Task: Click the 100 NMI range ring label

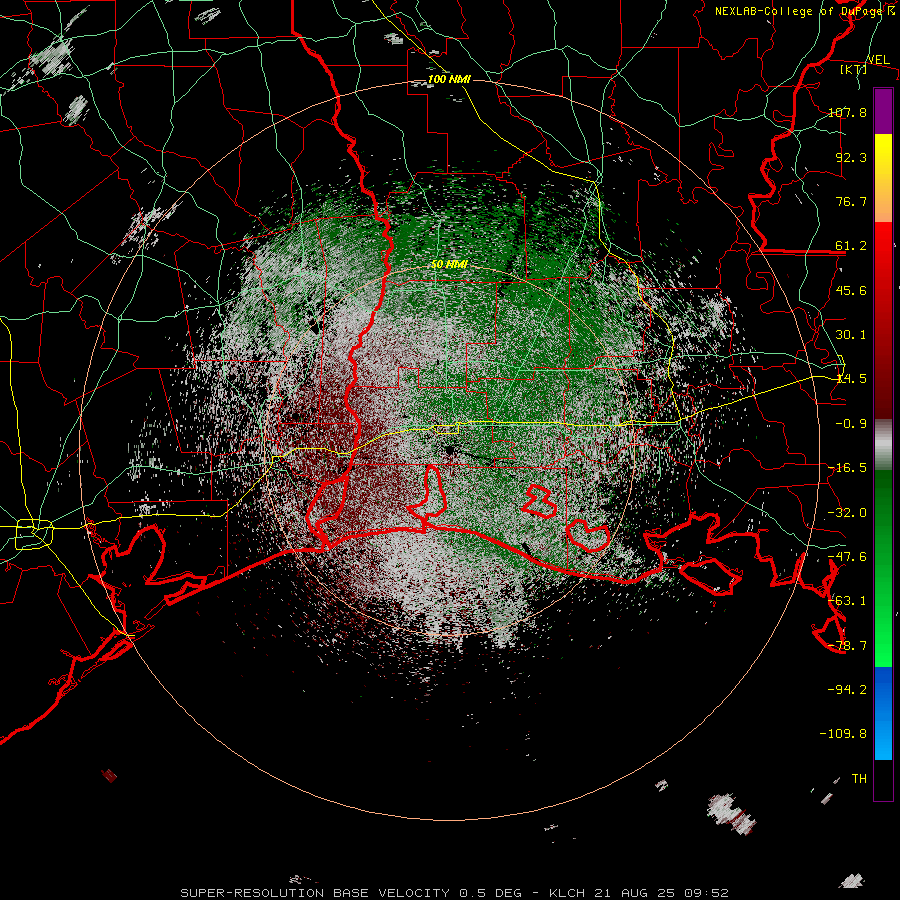Action: (449, 79)
